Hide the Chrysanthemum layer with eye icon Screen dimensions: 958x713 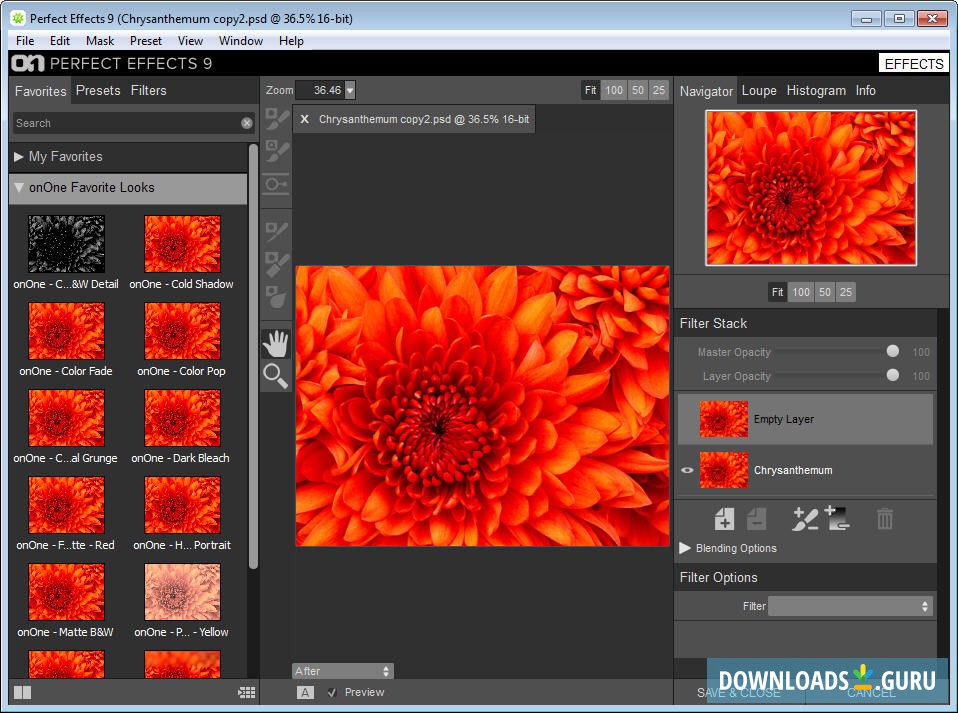[687, 470]
